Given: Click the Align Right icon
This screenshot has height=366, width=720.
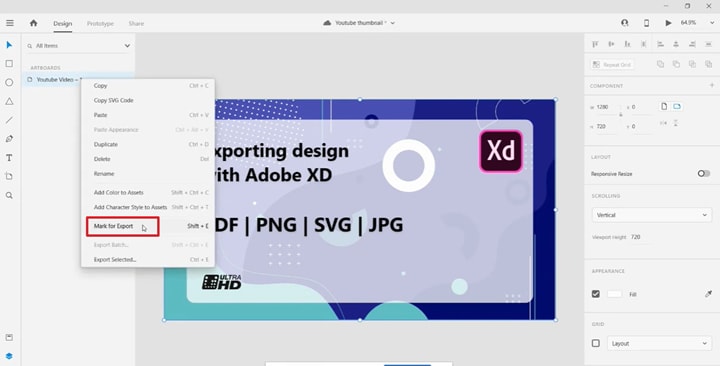Looking at the screenshot, I should pyautogui.click(x=692, y=44).
